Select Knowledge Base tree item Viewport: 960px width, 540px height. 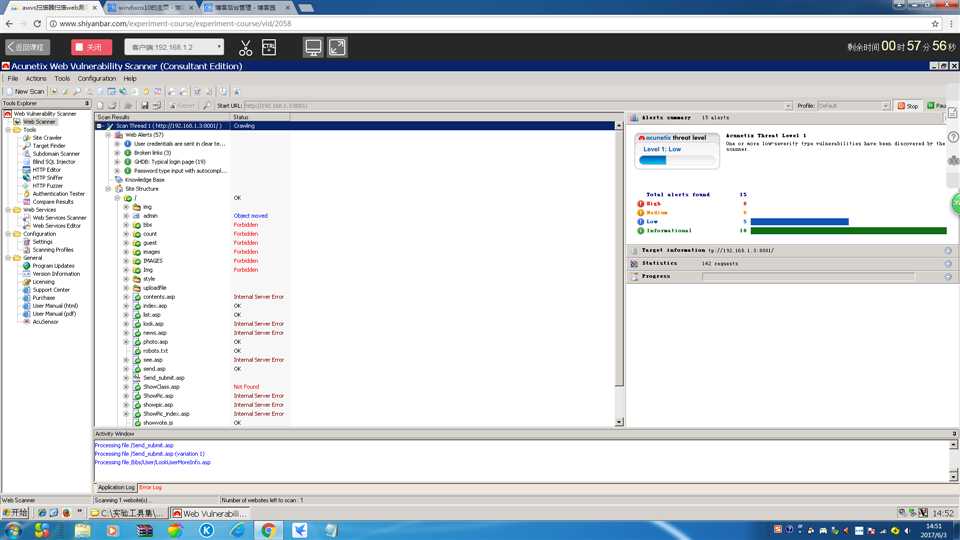click(x=144, y=179)
